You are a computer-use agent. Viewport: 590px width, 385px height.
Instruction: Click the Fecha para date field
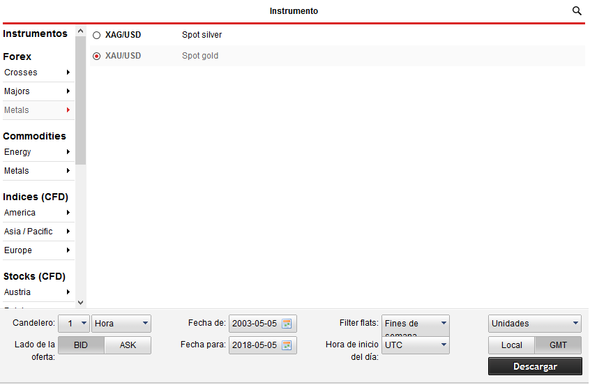tap(262, 345)
